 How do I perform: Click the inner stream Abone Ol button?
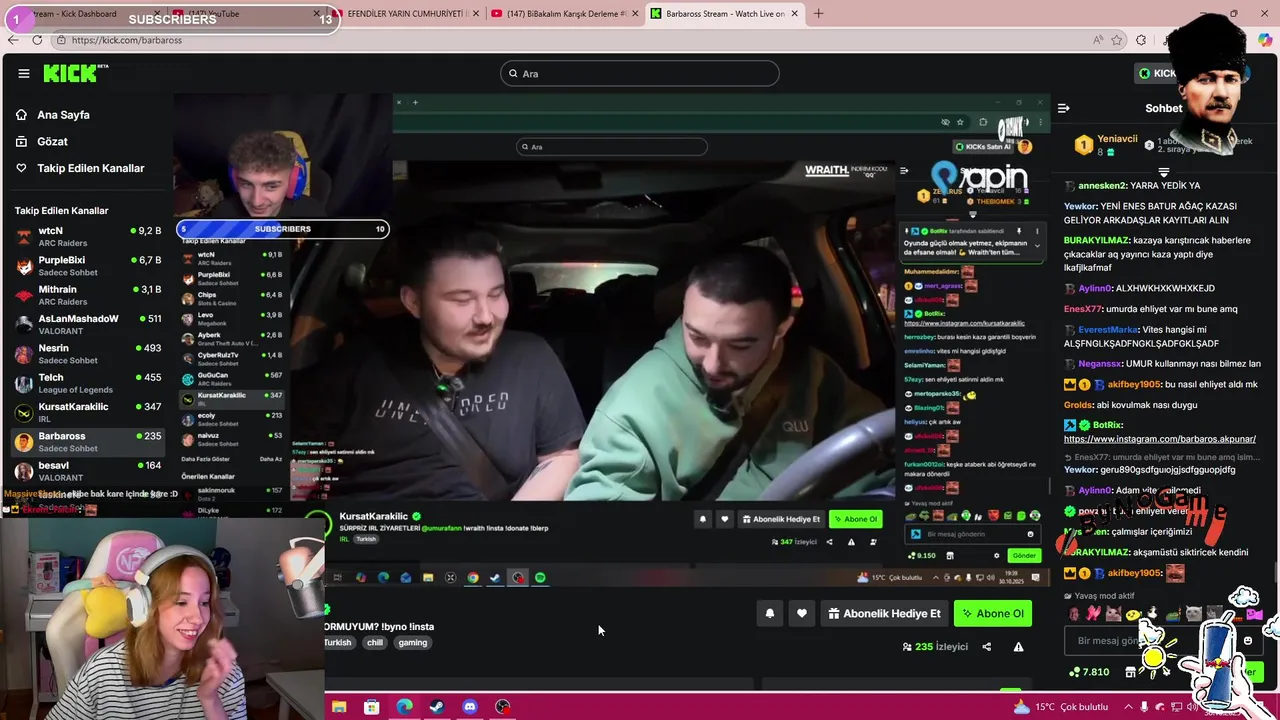pyautogui.click(x=856, y=519)
